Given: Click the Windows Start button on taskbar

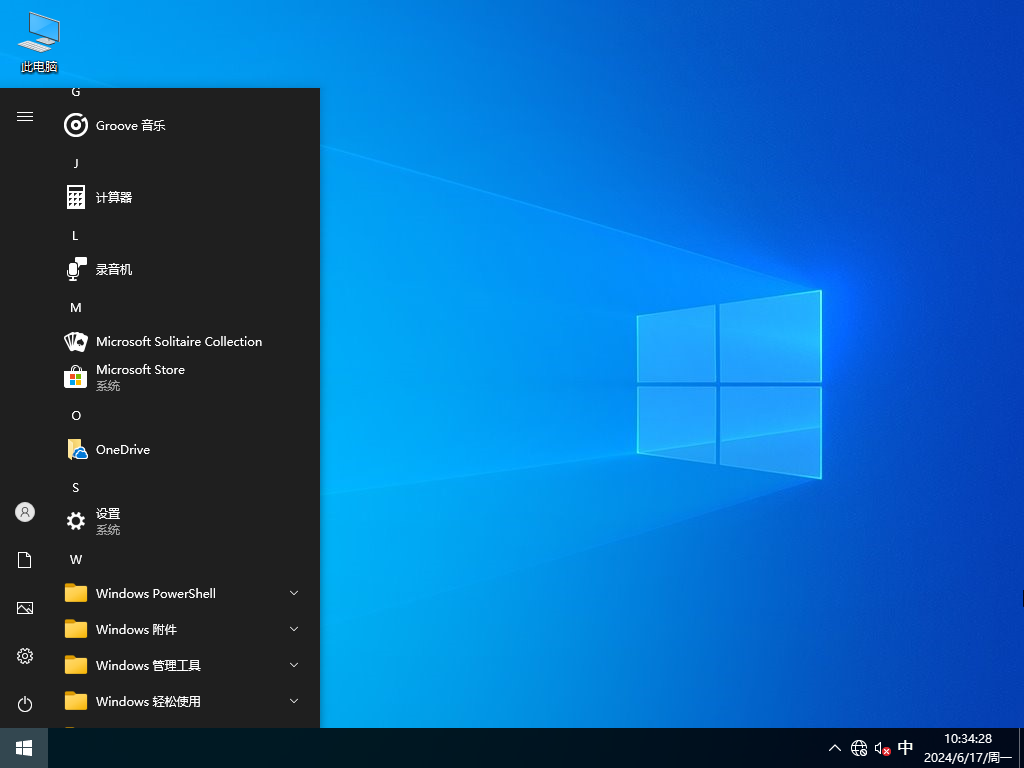Looking at the screenshot, I should point(22,748).
